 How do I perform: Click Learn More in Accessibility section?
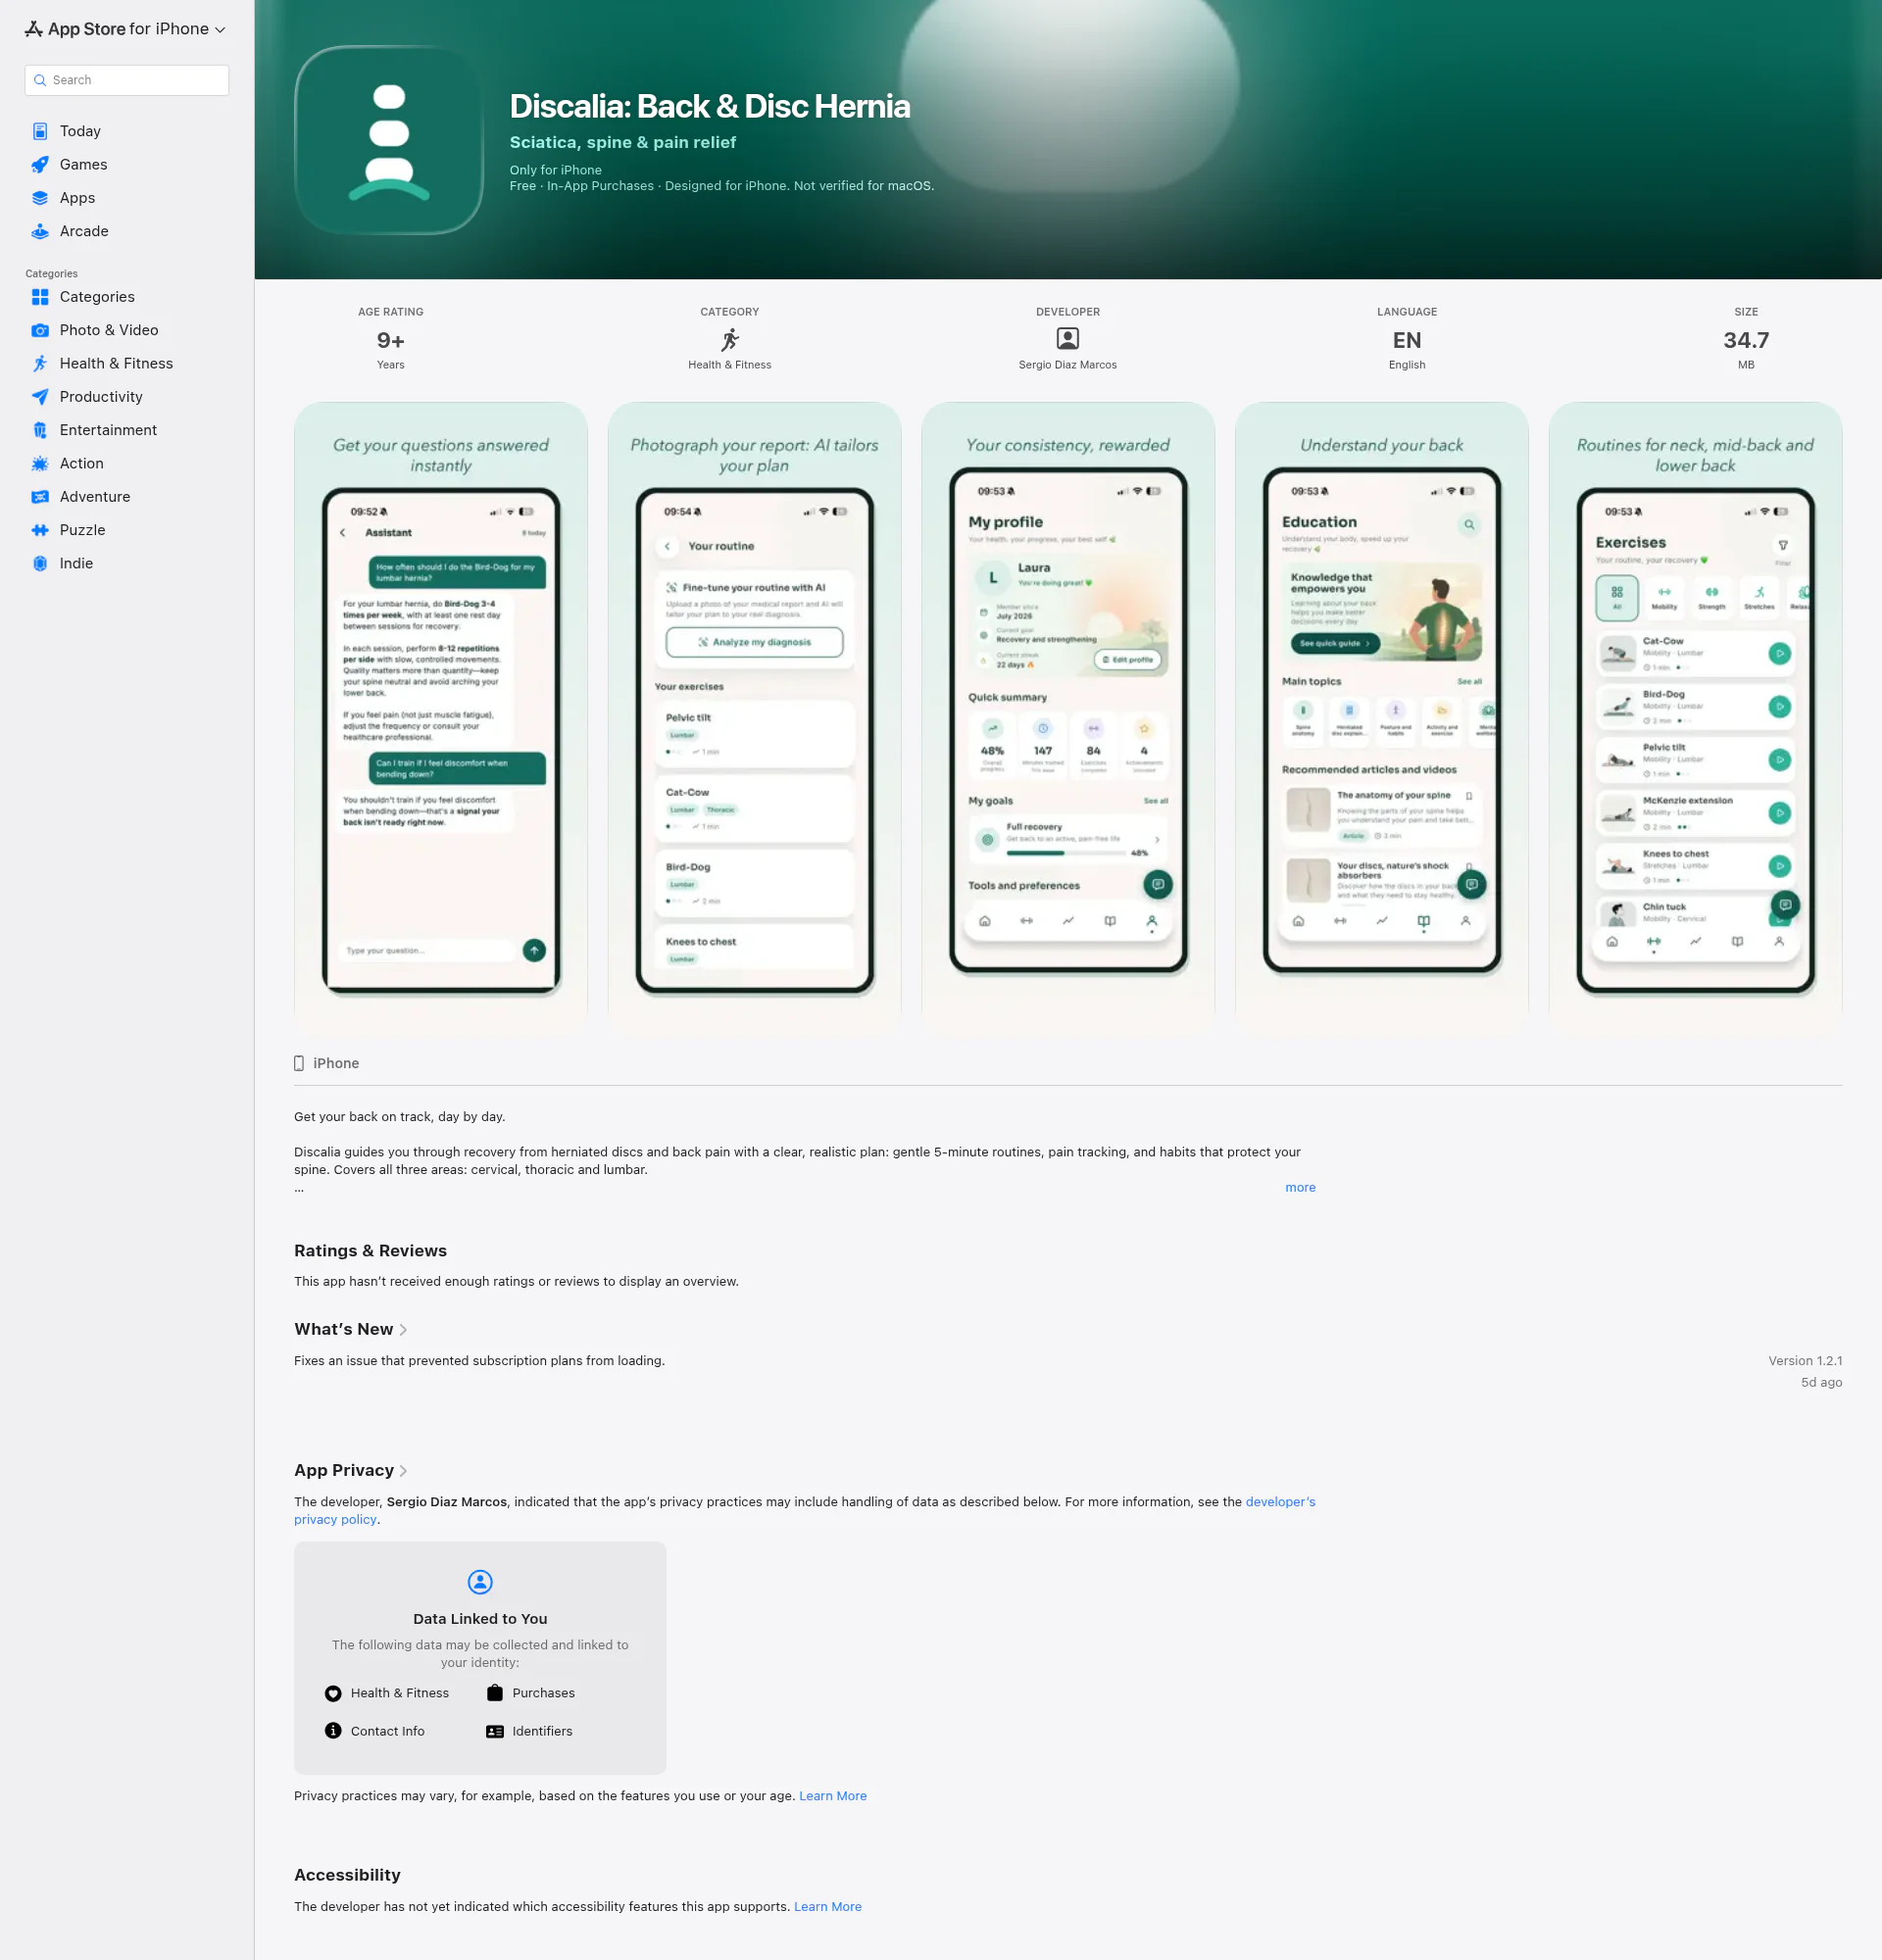pyautogui.click(x=827, y=1906)
